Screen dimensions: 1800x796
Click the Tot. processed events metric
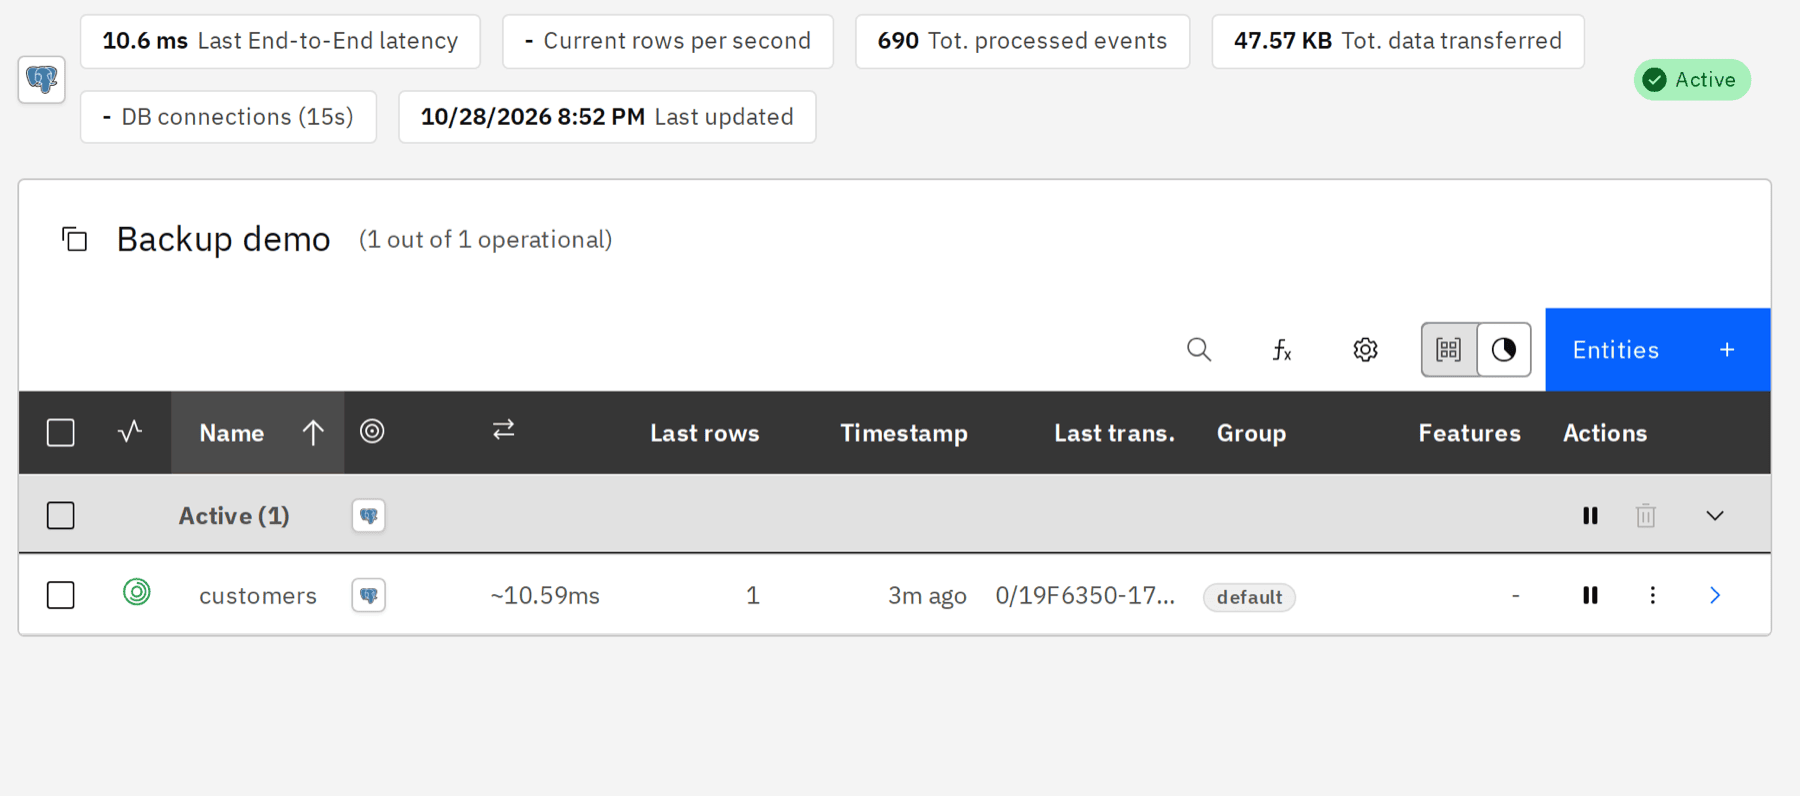point(1022,41)
